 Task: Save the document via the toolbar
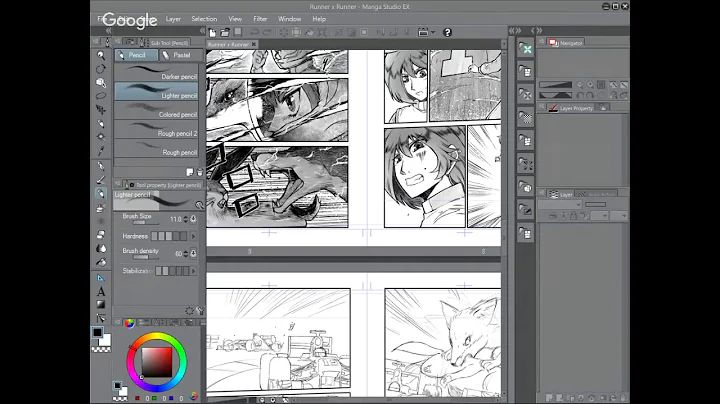tap(238, 32)
